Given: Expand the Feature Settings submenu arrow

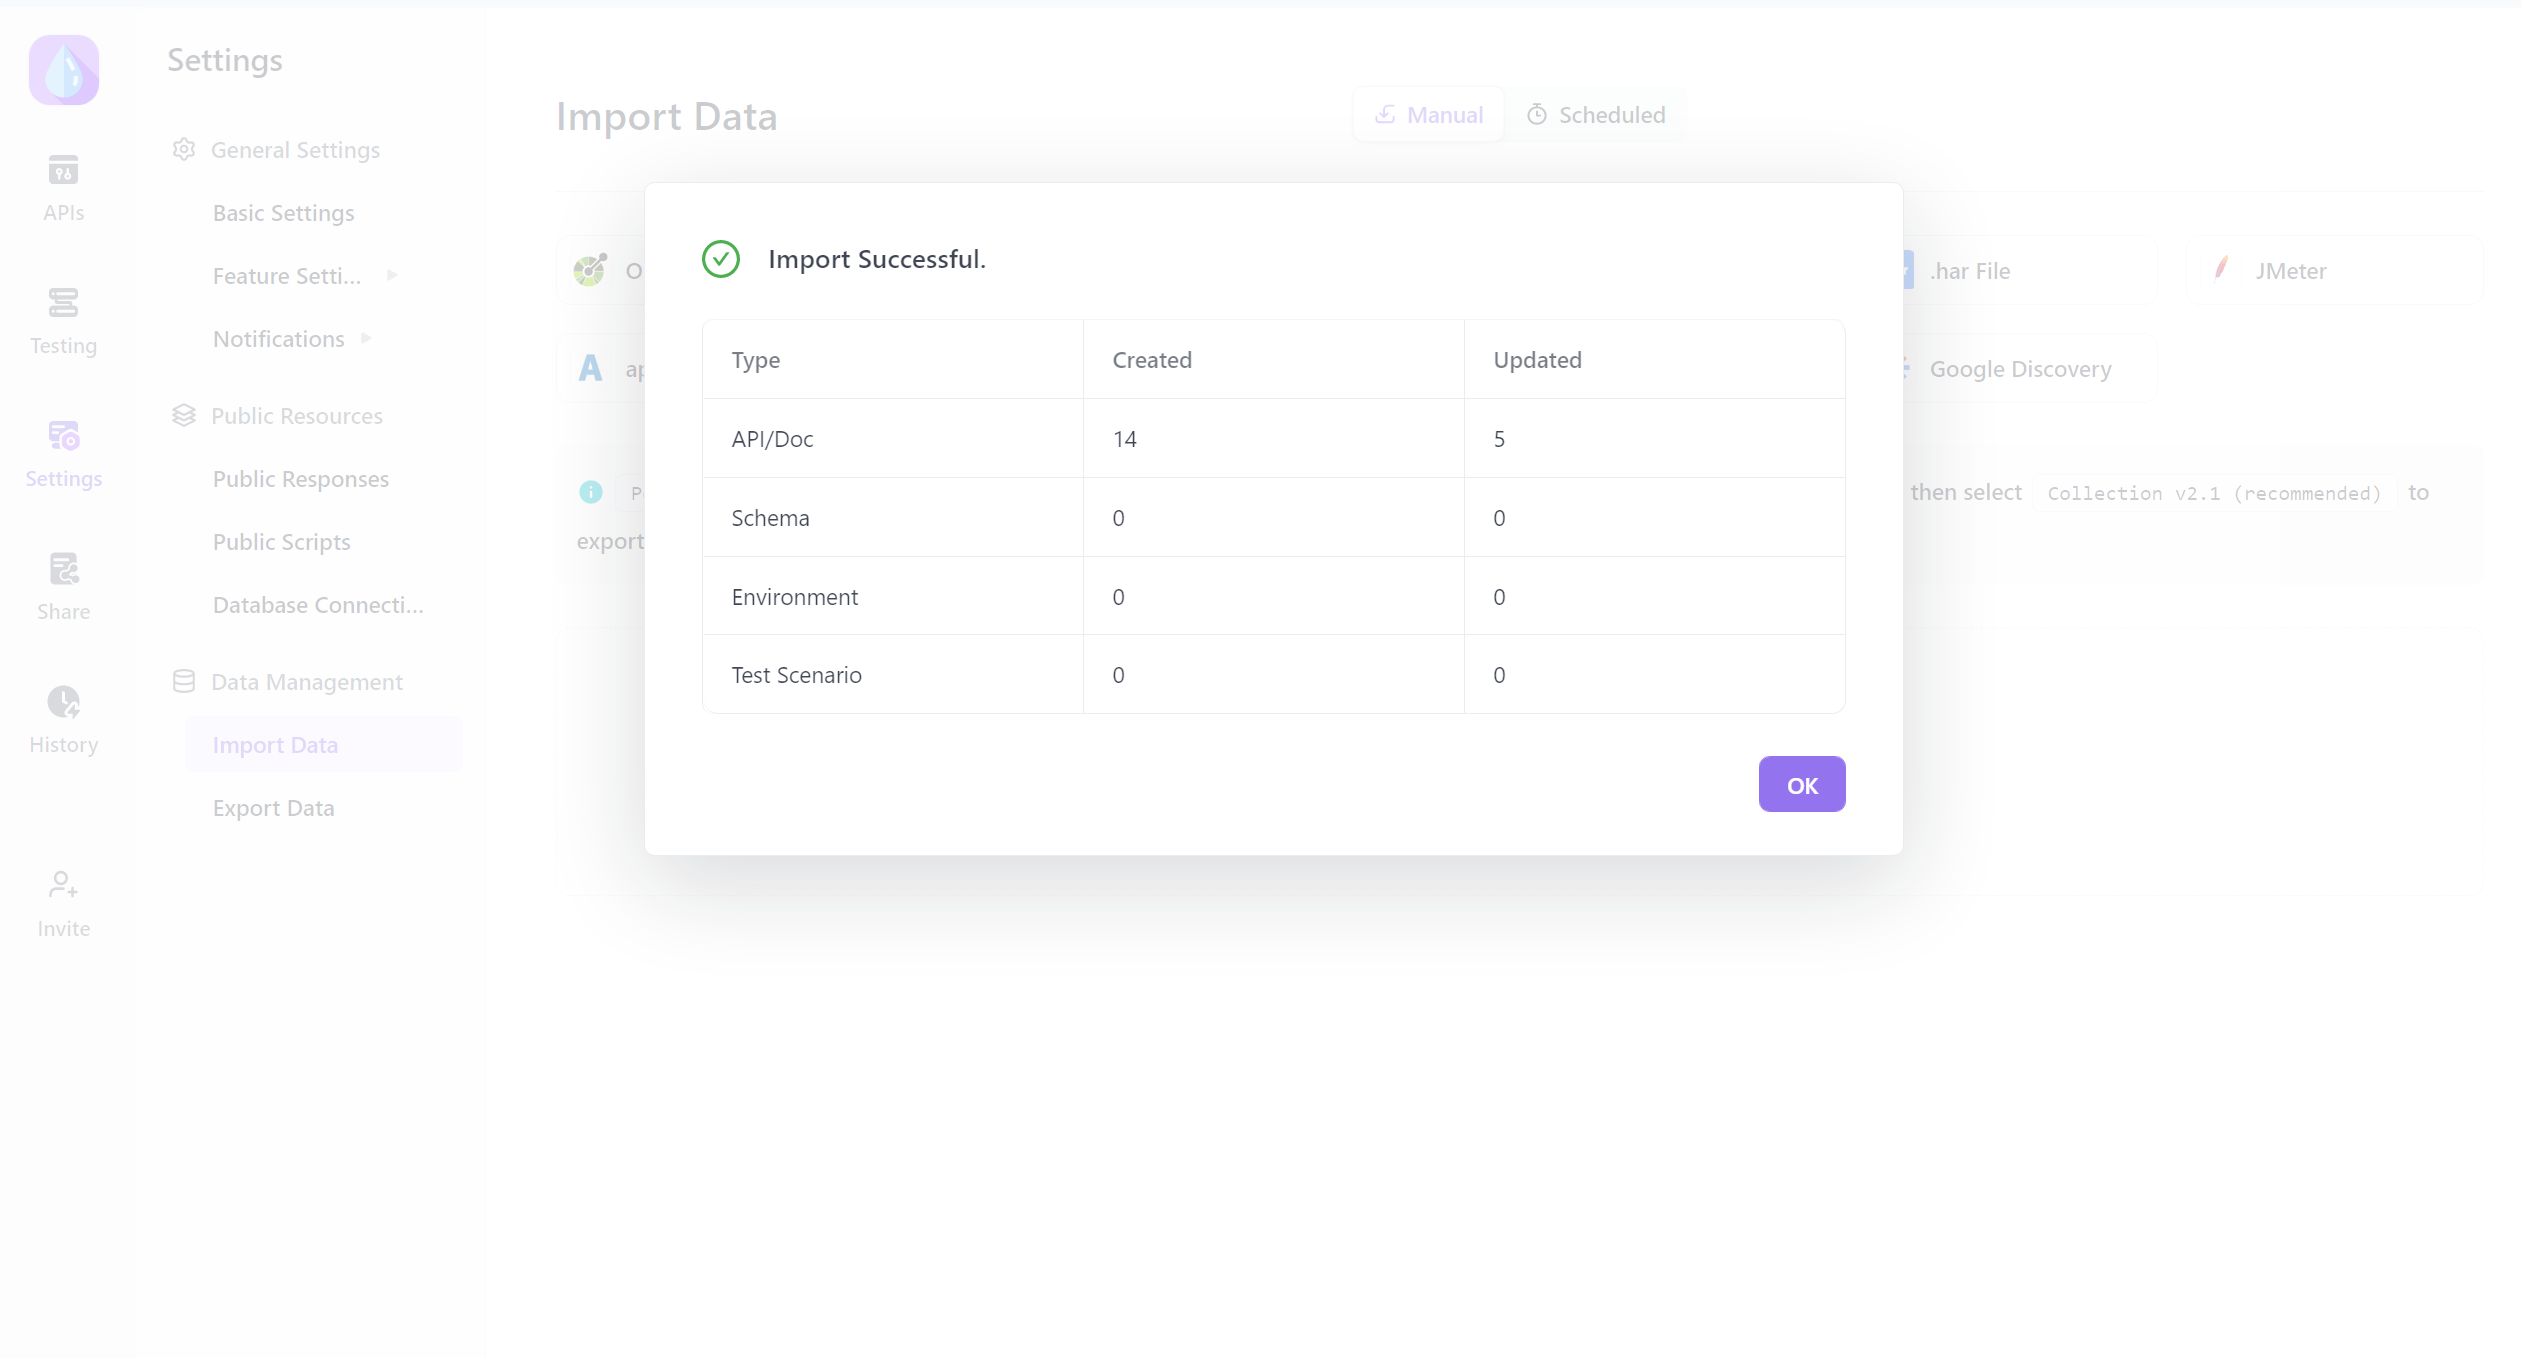Looking at the screenshot, I should click(x=392, y=275).
